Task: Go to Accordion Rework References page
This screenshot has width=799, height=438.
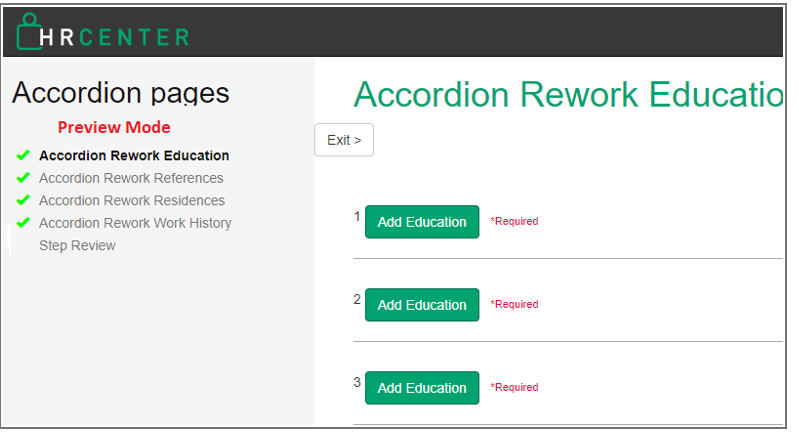Action: tap(131, 178)
